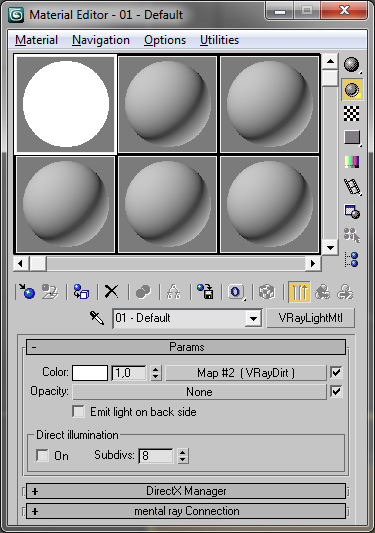
Task: Uncheck the Opacity map checkbox
Action: click(x=336, y=392)
